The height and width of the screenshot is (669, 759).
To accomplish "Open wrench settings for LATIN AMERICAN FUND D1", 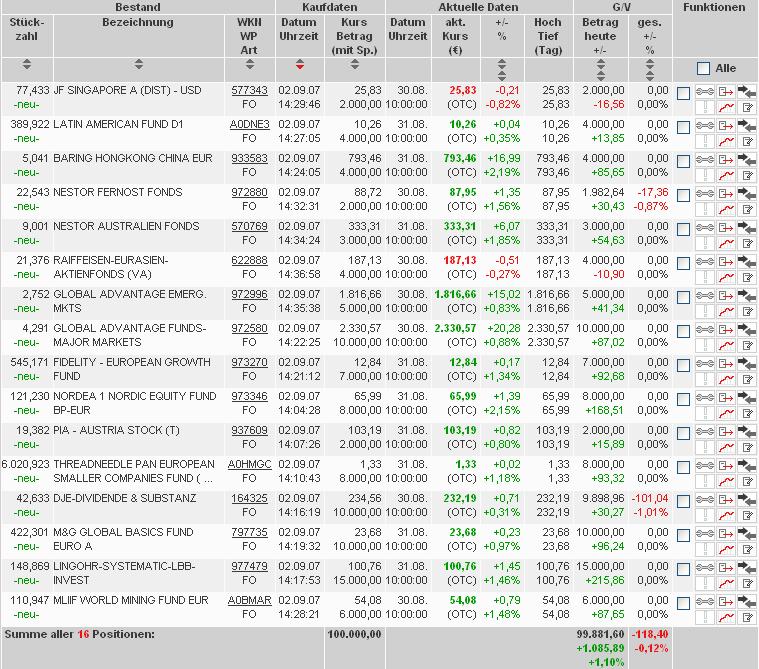I will point(705,125).
